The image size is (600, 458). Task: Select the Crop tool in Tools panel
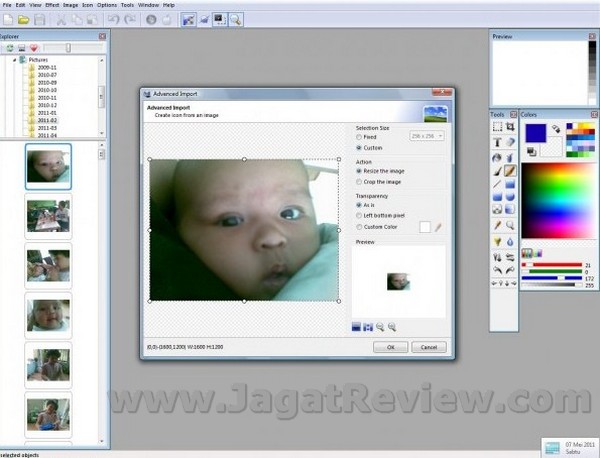coord(511,128)
